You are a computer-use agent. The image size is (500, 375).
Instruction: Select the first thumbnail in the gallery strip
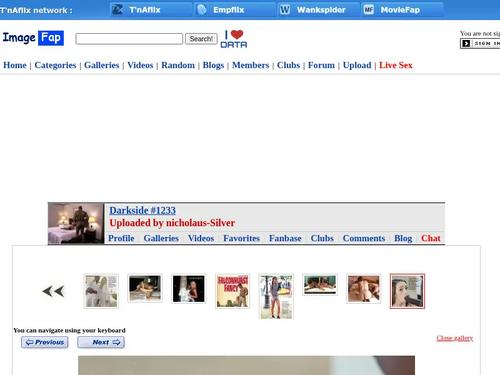click(x=101, y=291)
